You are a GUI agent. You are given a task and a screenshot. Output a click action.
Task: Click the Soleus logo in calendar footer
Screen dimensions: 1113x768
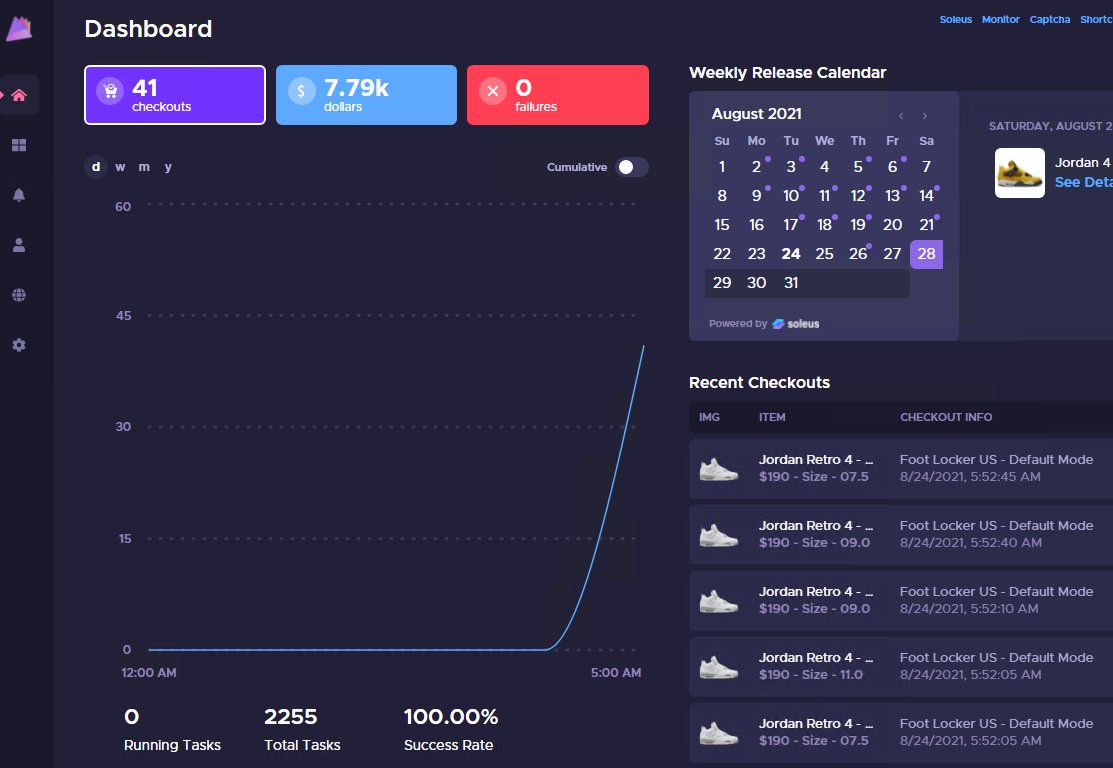[796, 324]
